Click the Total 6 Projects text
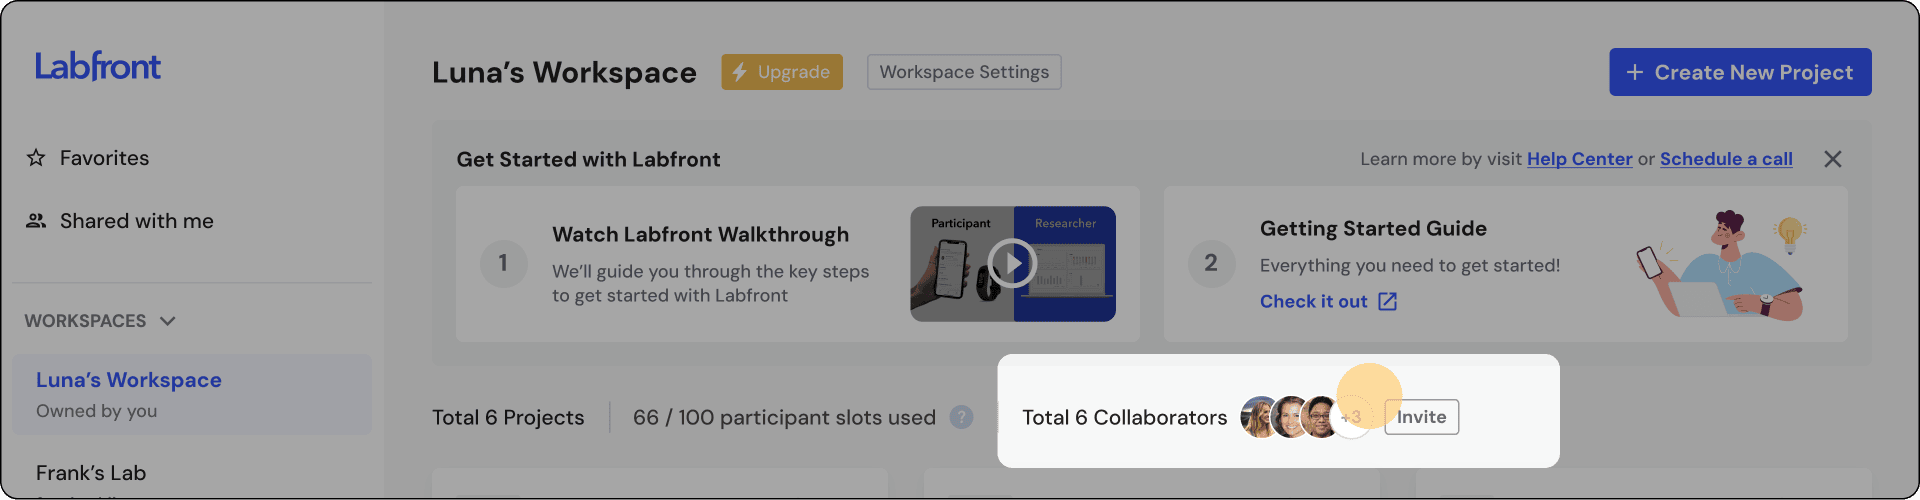Viewport: 1920px width, 500px height. pyautogui.click(x=508, y=417)
